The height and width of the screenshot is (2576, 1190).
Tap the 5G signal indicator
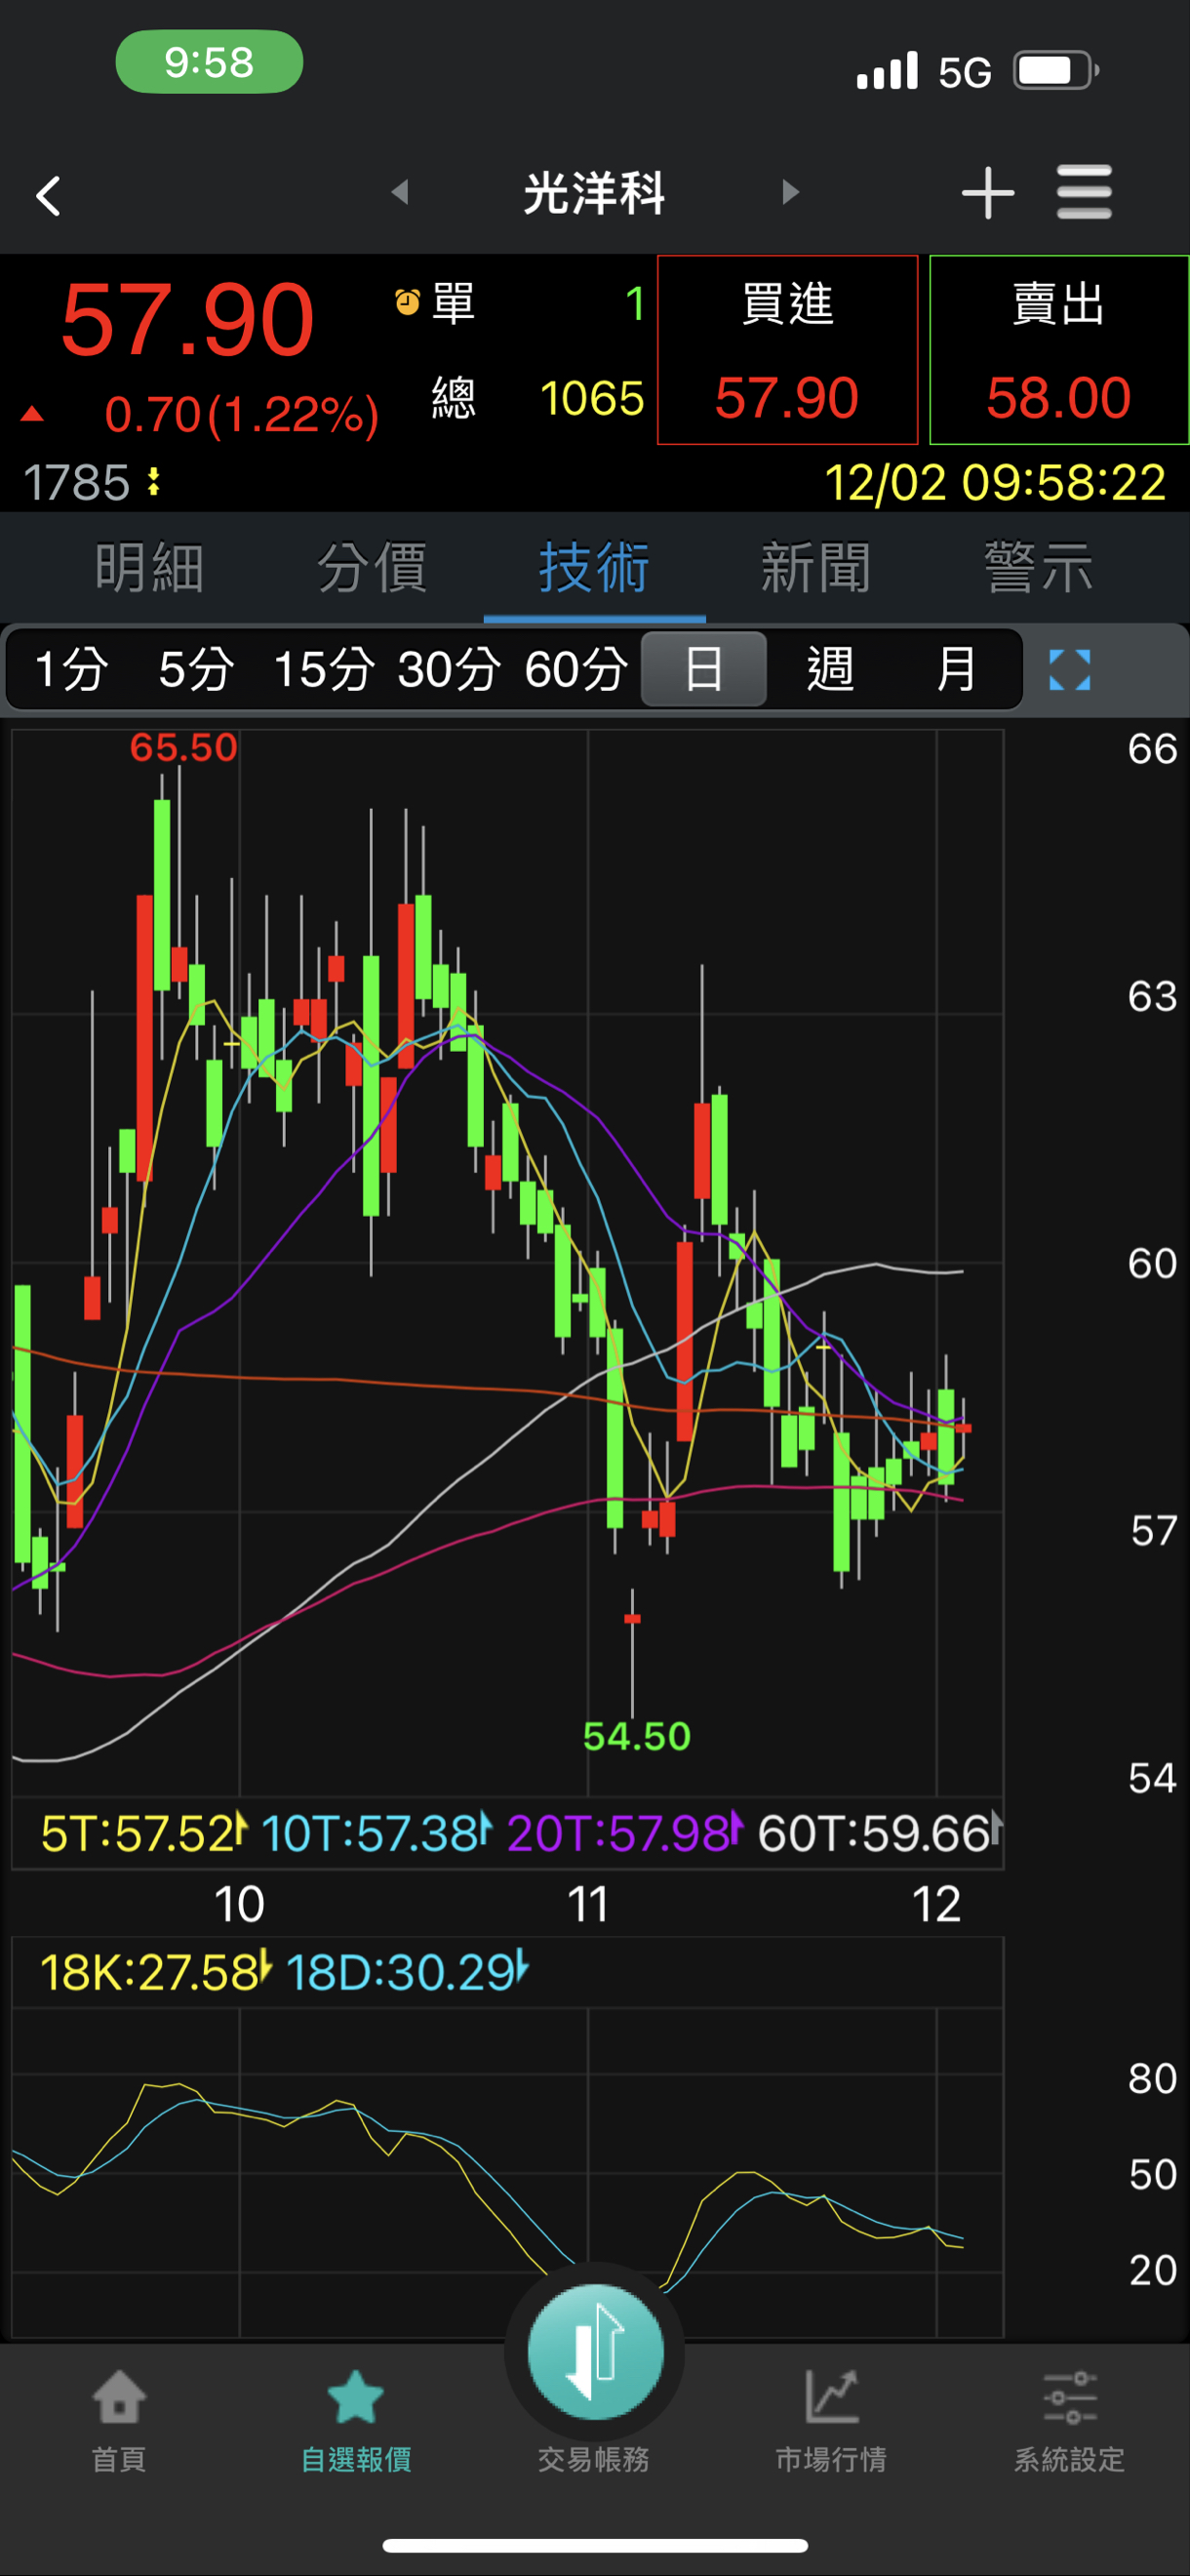click(x=965, y=72)
